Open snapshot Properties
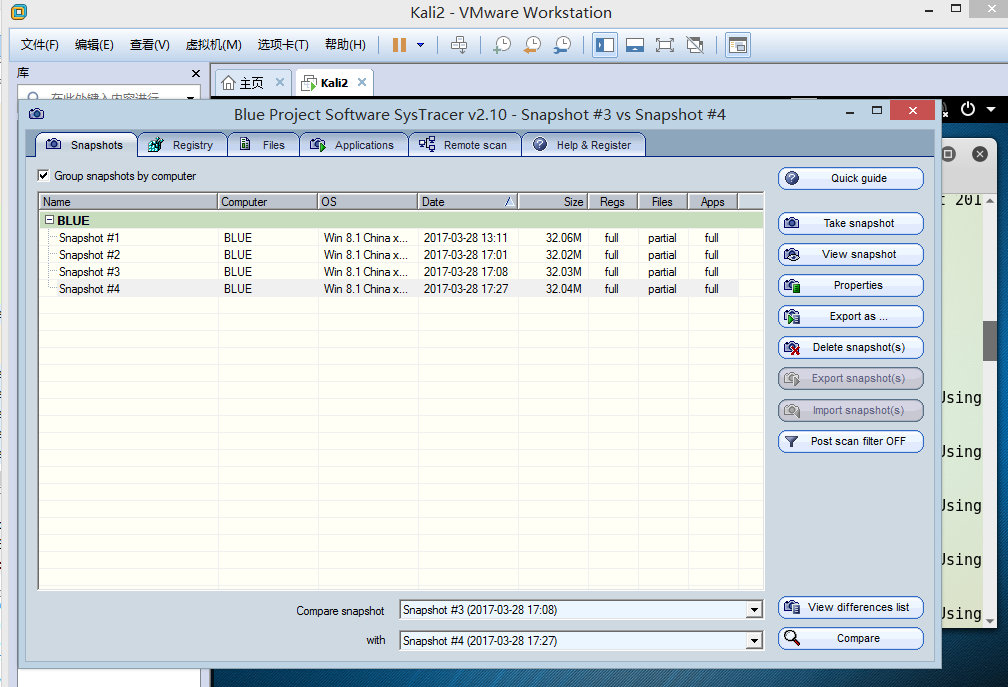Screen dimensions: 1008x687 (x=850, y=285)
